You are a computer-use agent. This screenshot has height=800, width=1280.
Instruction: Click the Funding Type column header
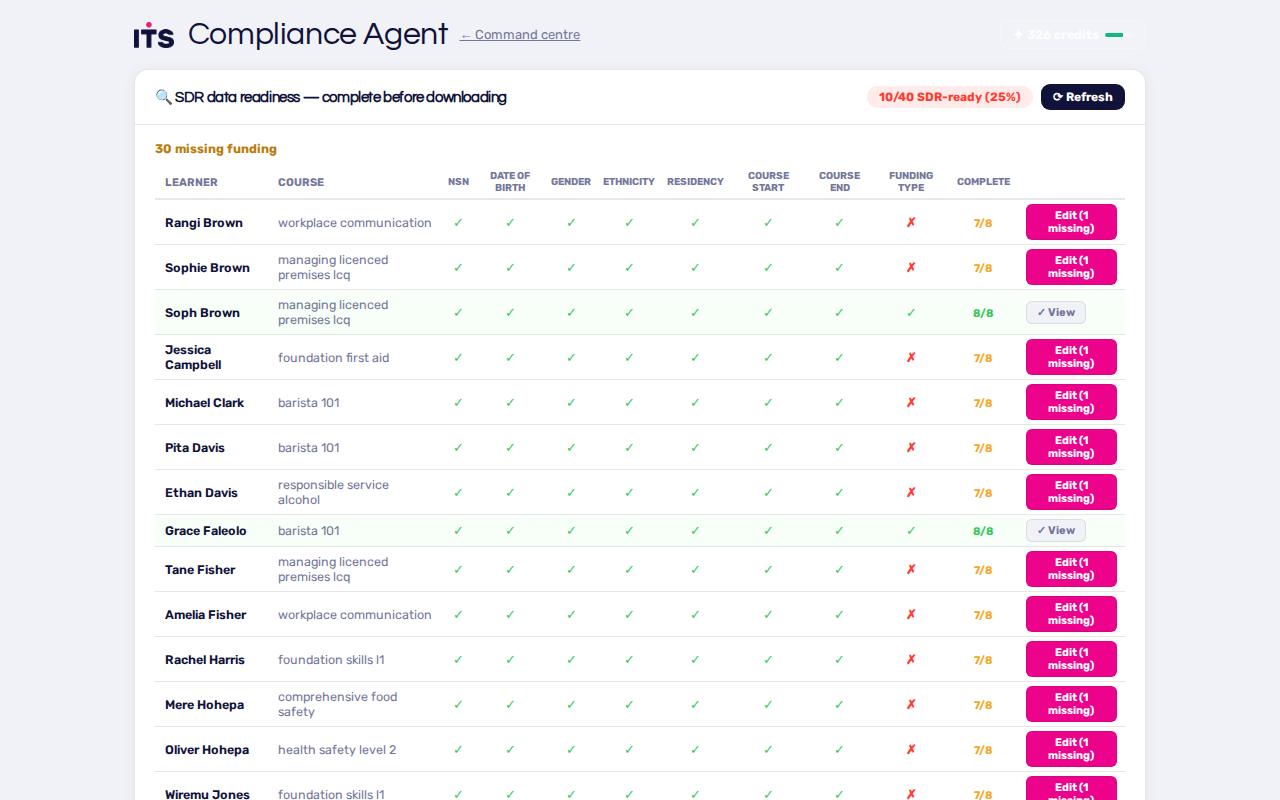pyautogui.click(x=911, y=182)
